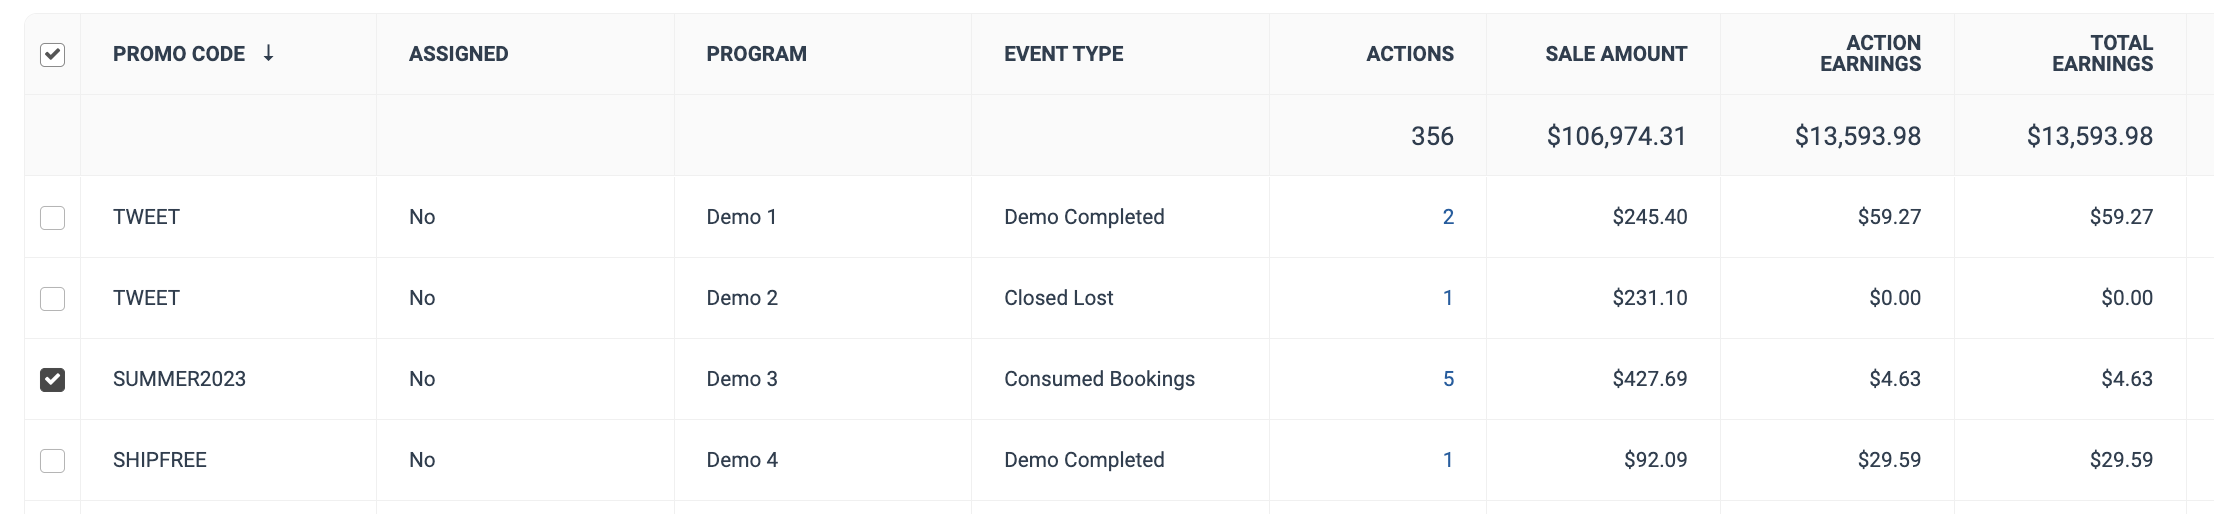Click the sort arrow beside Promo Code
This screenshot has height=514, width=2214.
[x=268, y=53]
